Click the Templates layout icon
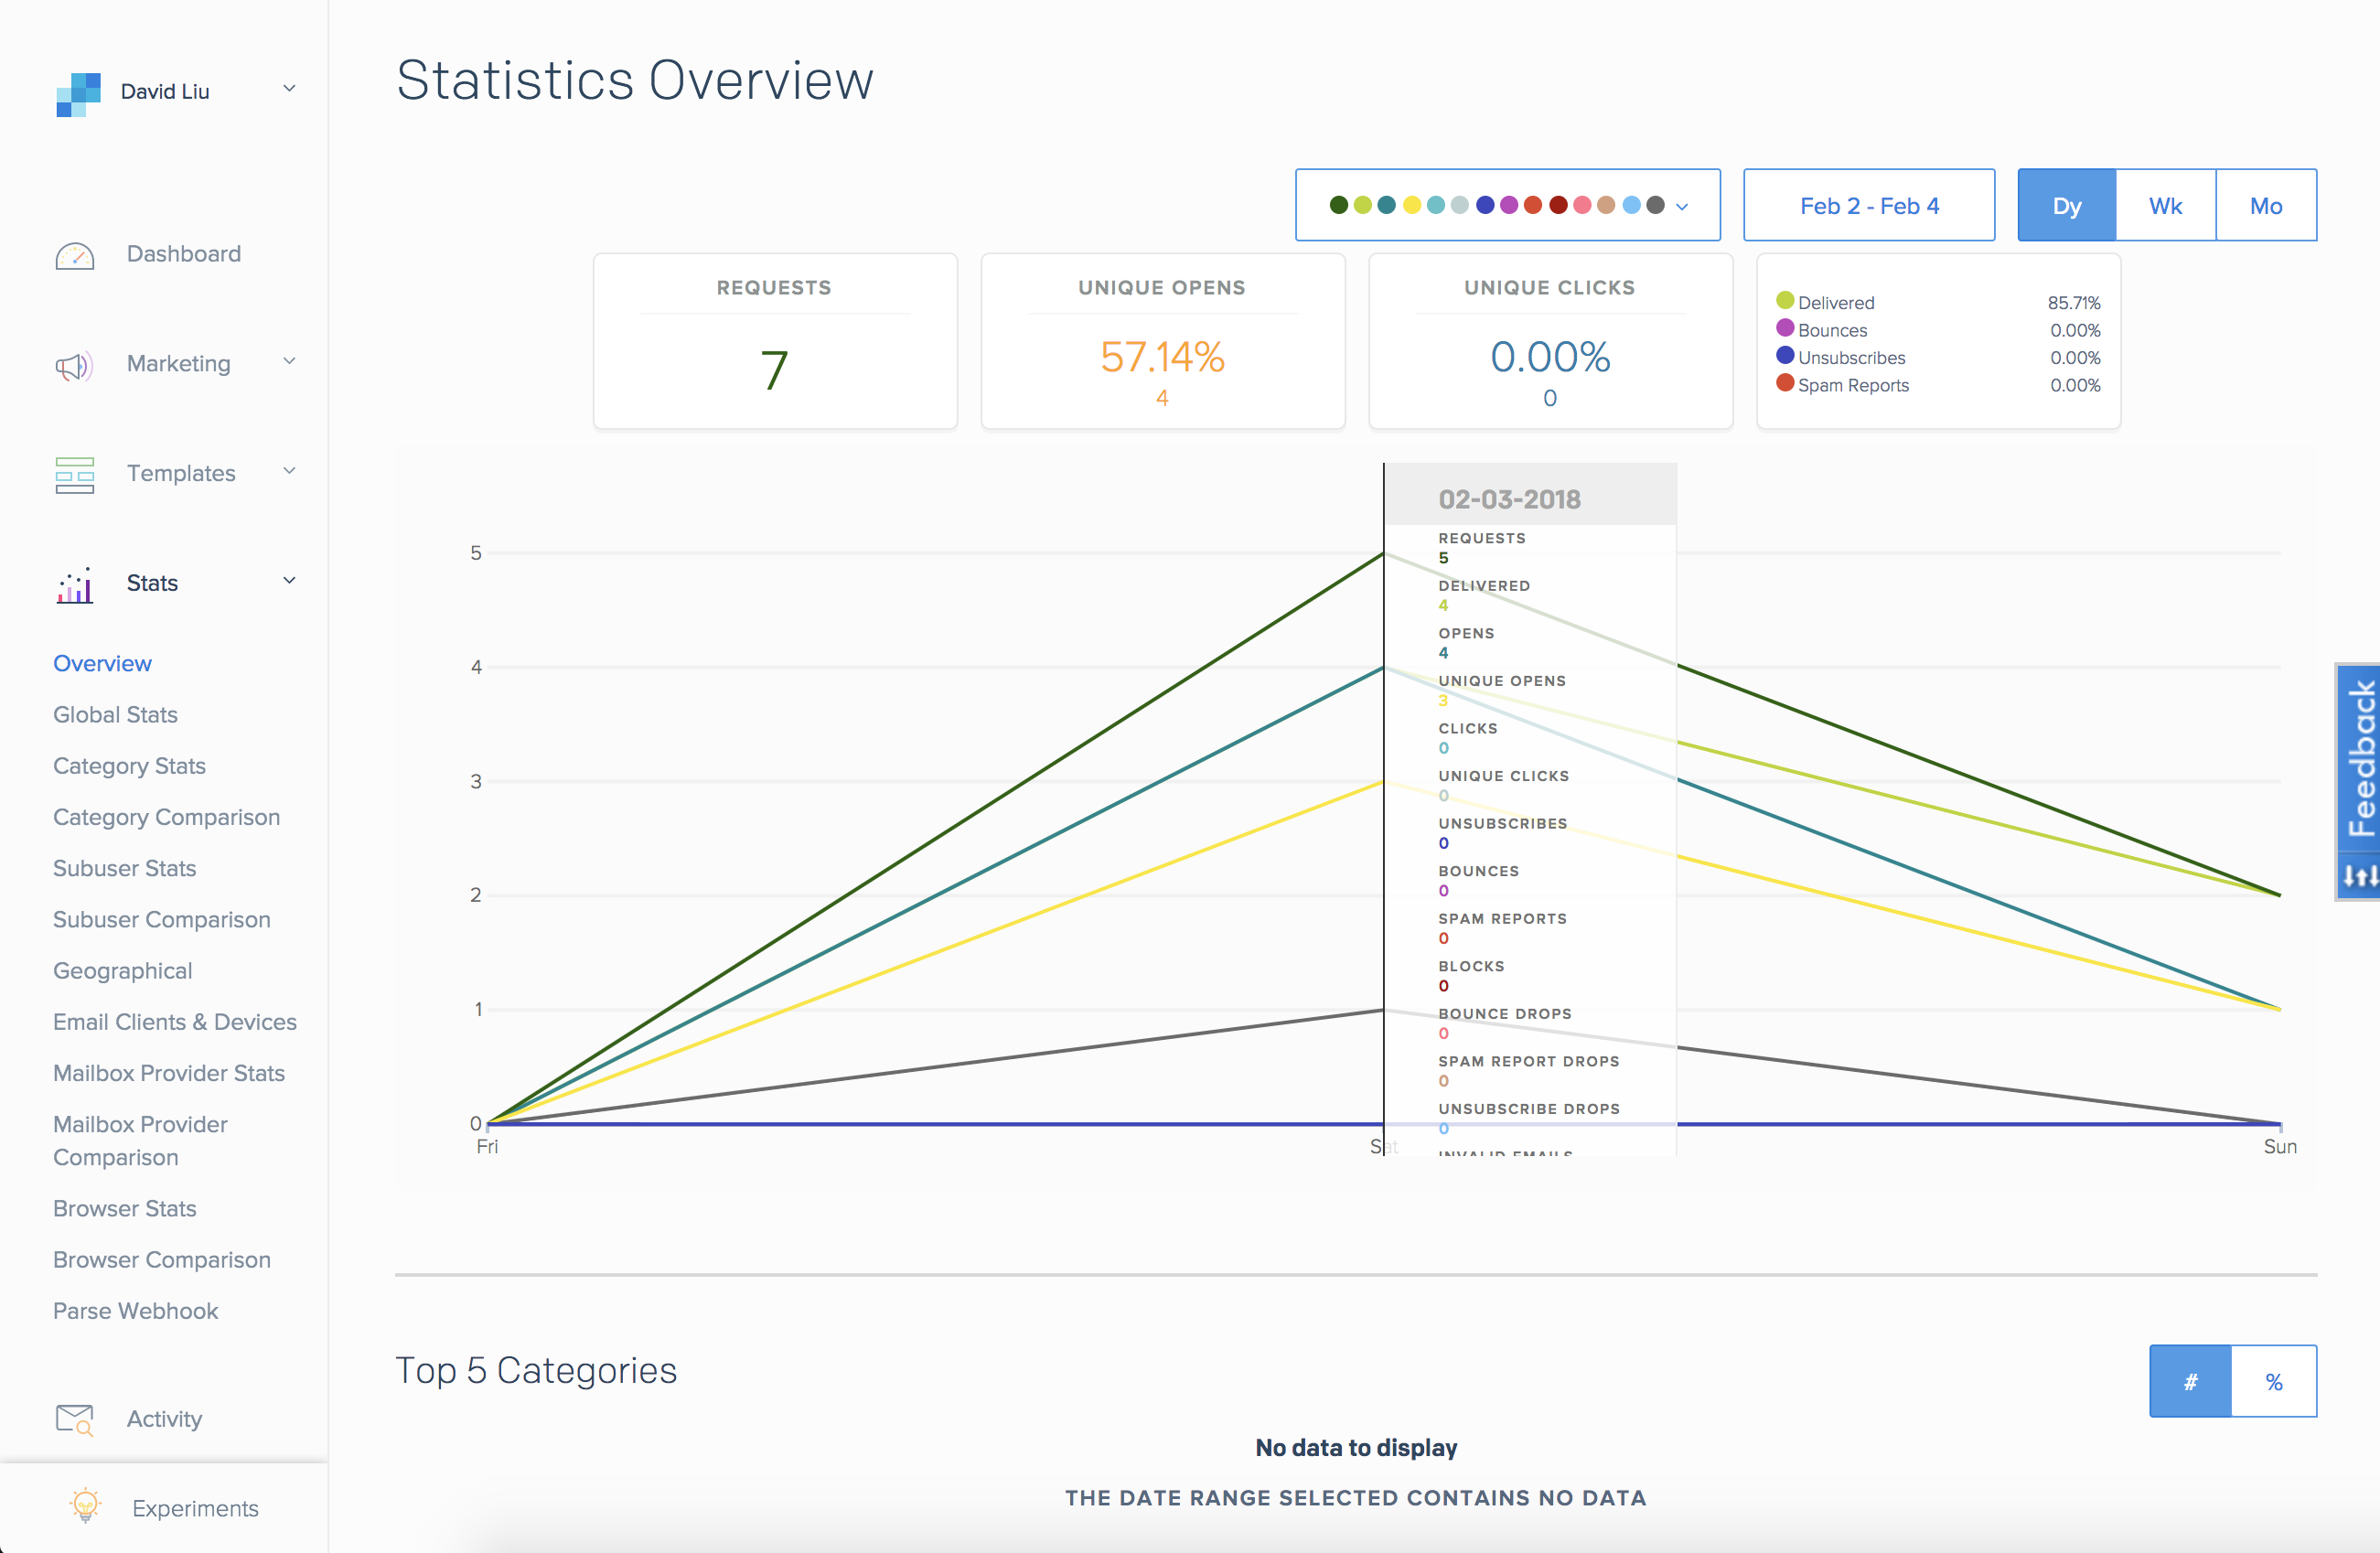Viewport: 2380px width, 1553px height. pos(75,475)
